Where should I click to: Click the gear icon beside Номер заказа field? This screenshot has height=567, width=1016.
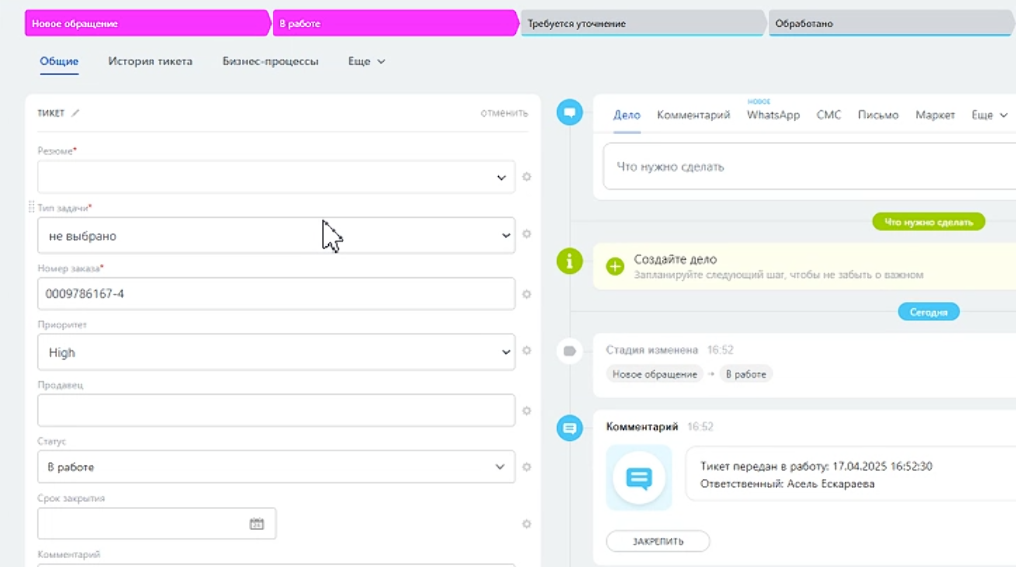[x=526, y=294]
